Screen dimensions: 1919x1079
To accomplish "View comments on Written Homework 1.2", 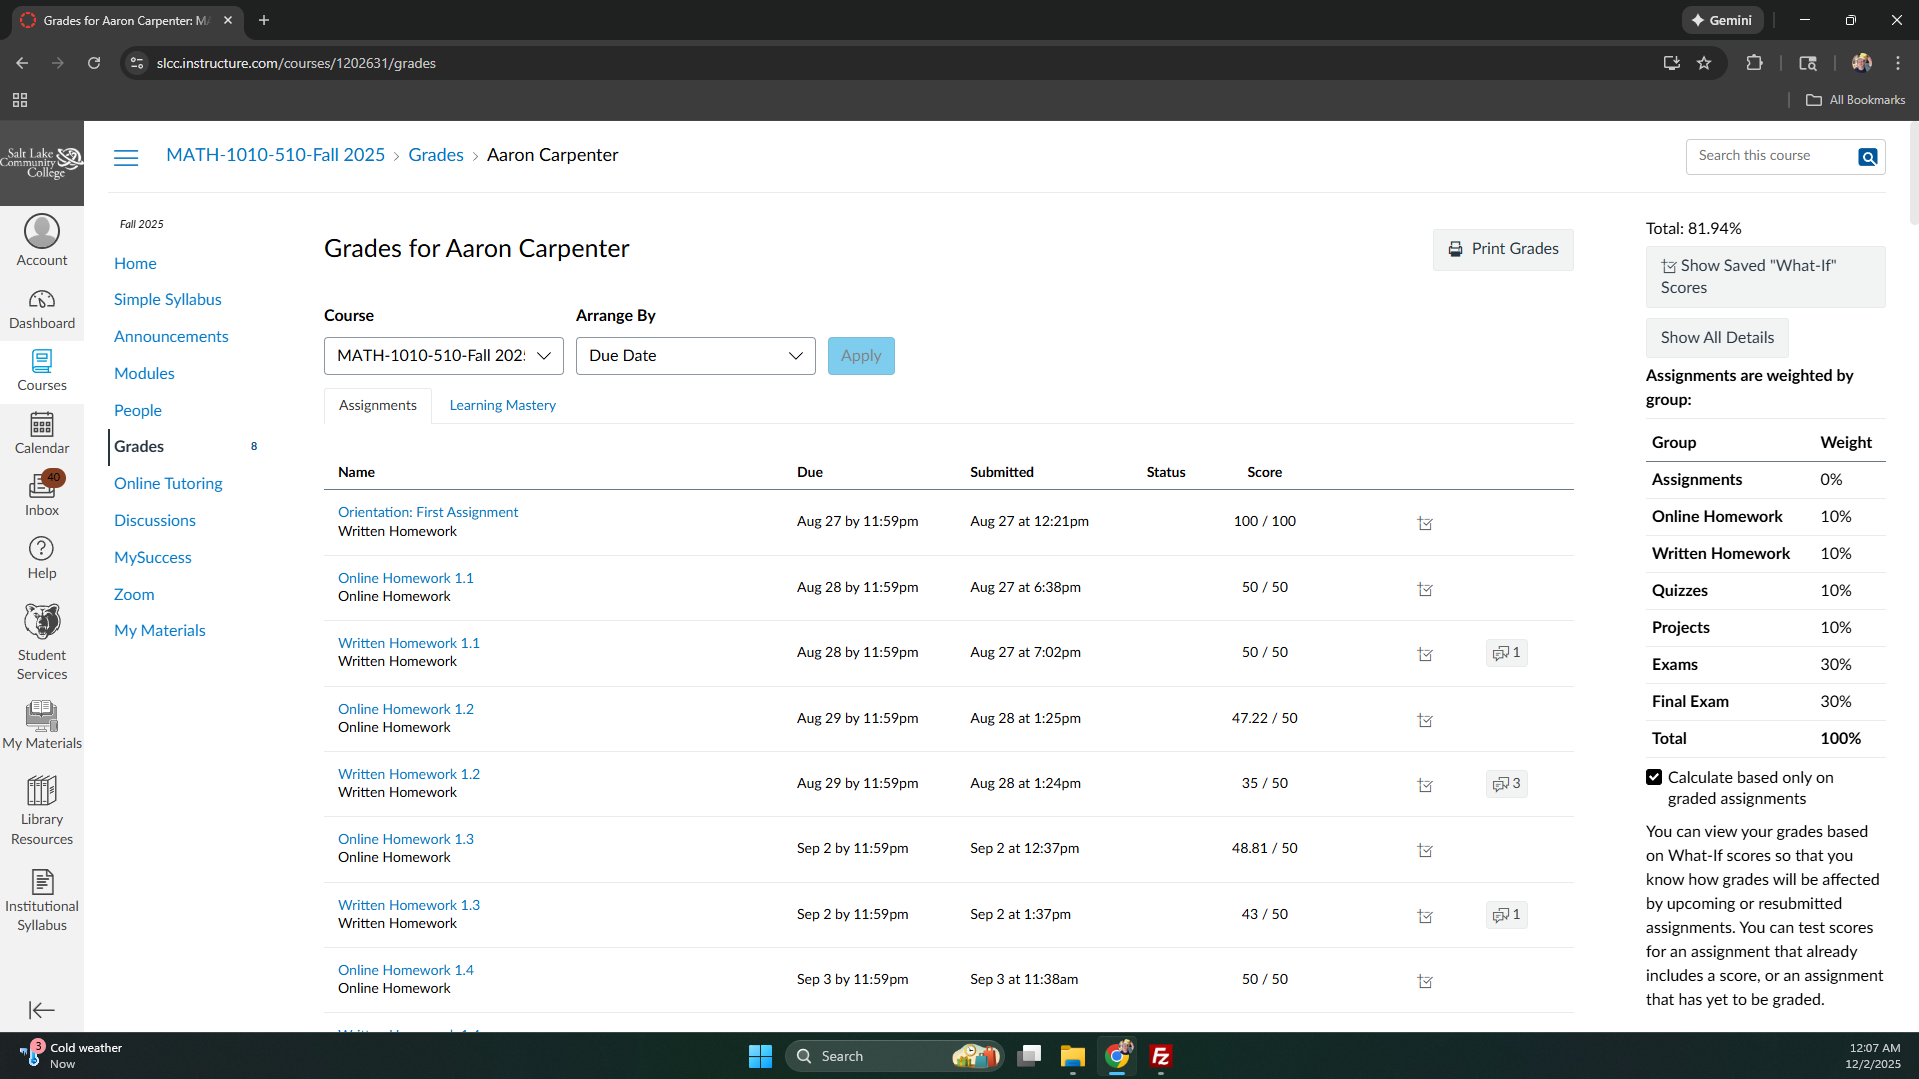I will [1506, 784].
